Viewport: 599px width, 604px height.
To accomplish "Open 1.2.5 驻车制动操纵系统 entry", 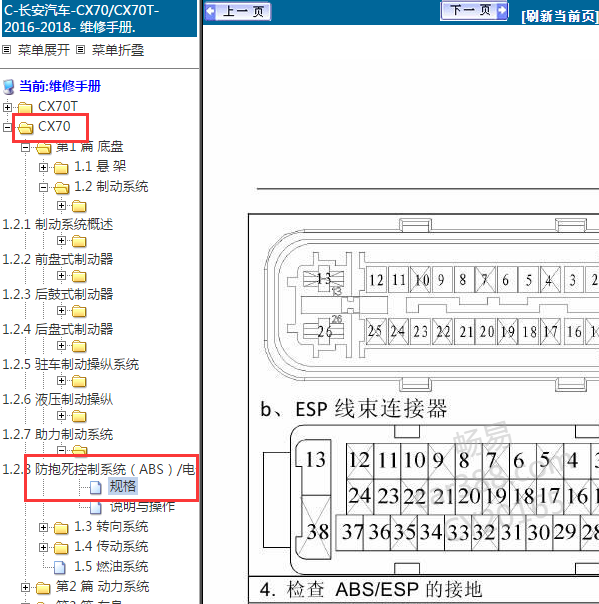I will [71, 364].
